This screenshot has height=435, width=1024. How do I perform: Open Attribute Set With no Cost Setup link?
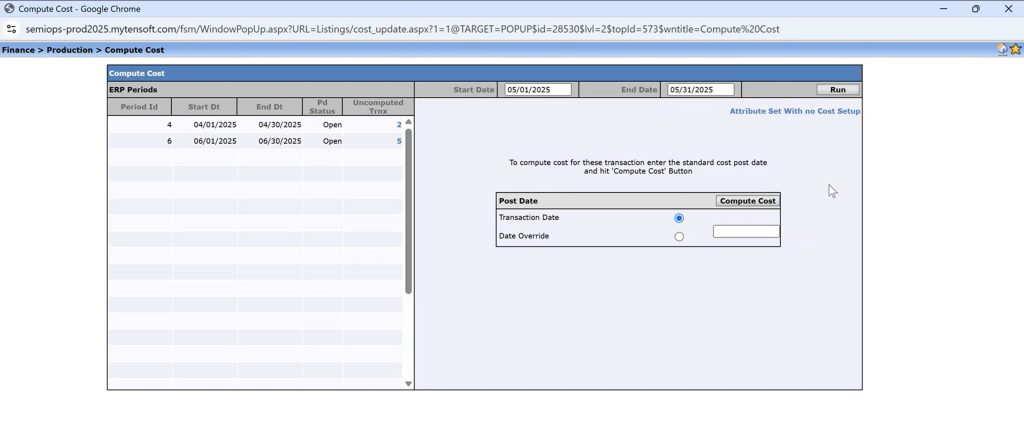click(x=794, y=111)
